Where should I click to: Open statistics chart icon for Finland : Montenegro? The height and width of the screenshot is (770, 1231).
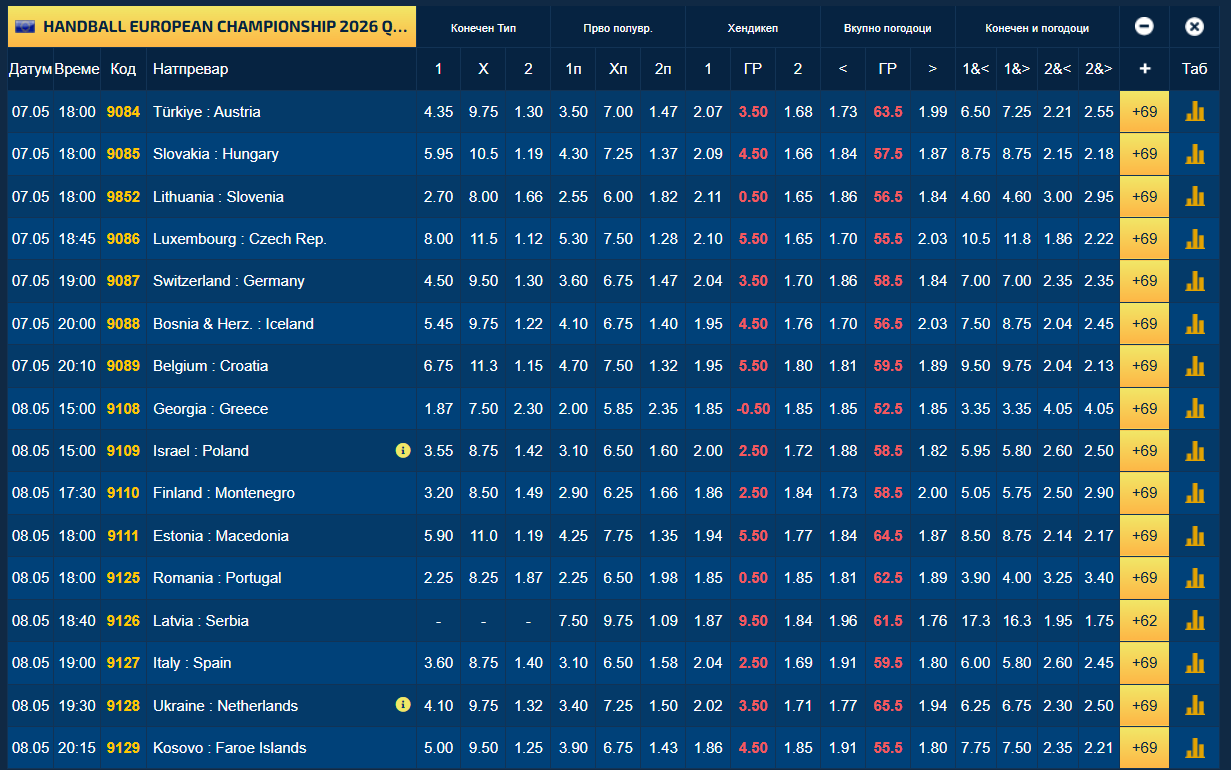coord(1194,493)
